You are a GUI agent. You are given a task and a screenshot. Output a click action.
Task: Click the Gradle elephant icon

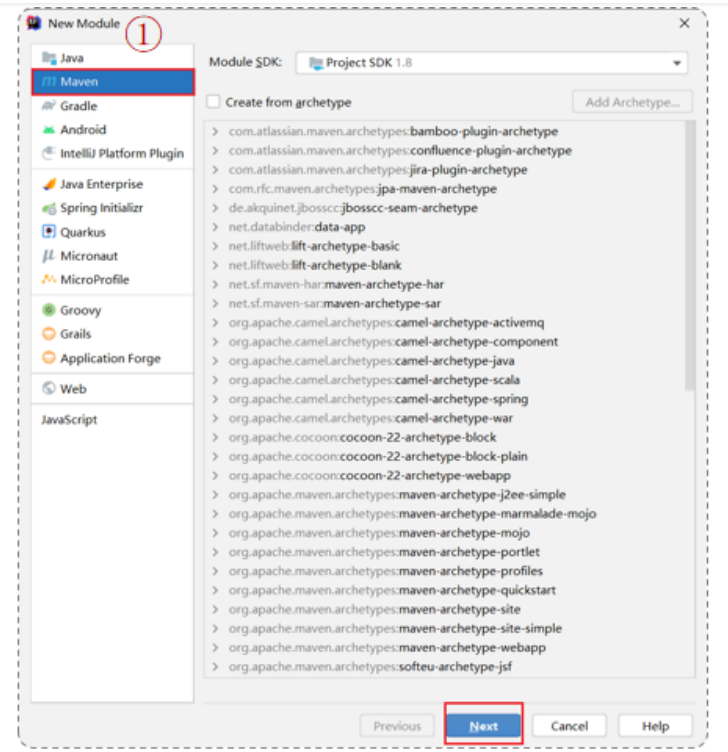pos(49,106)
